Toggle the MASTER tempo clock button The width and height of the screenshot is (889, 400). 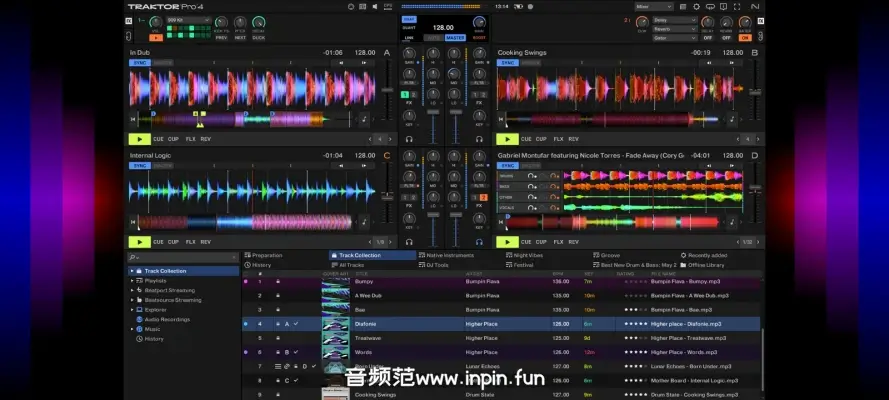[456, 38]
